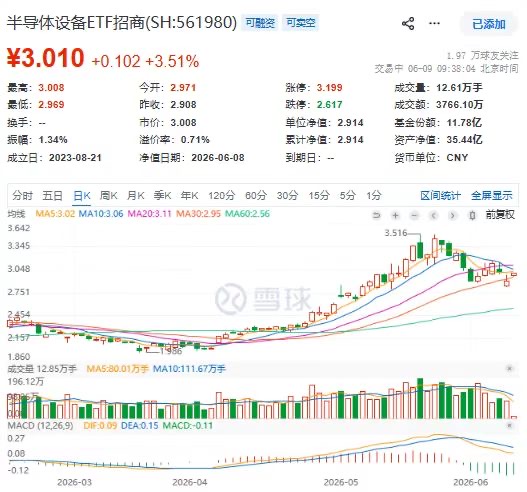Screen dimensions: 527x492
Task: Click the MA10:3.06 moving average label
Action: point(101,214)
